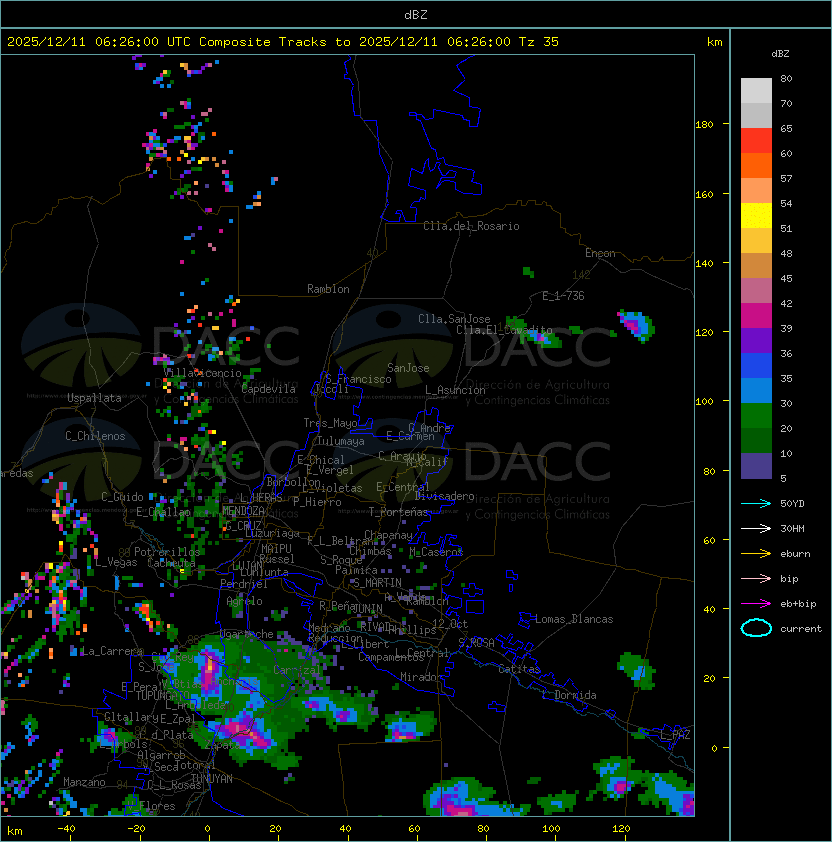This screenshot has width=832, height=842.
Task: Click the 'Villavicencio' map label
Action: [202, 373]
